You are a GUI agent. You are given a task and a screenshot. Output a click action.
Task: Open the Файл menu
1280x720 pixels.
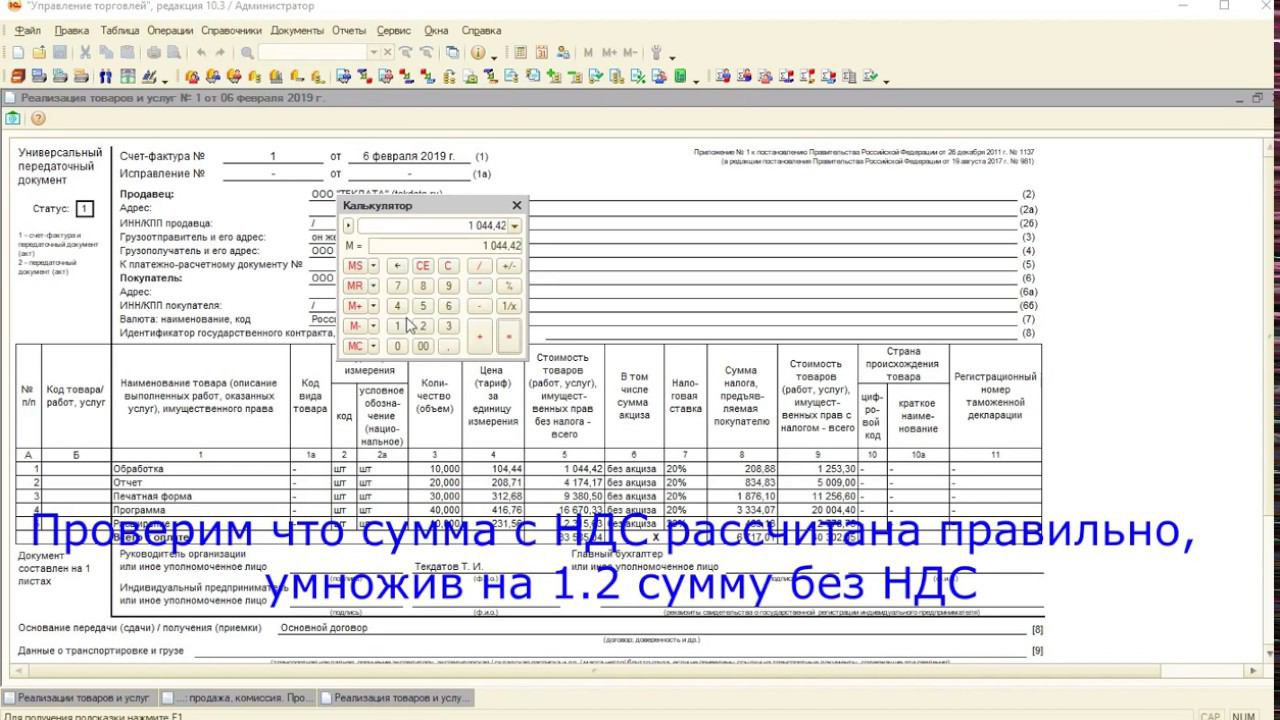click(28, 31)
